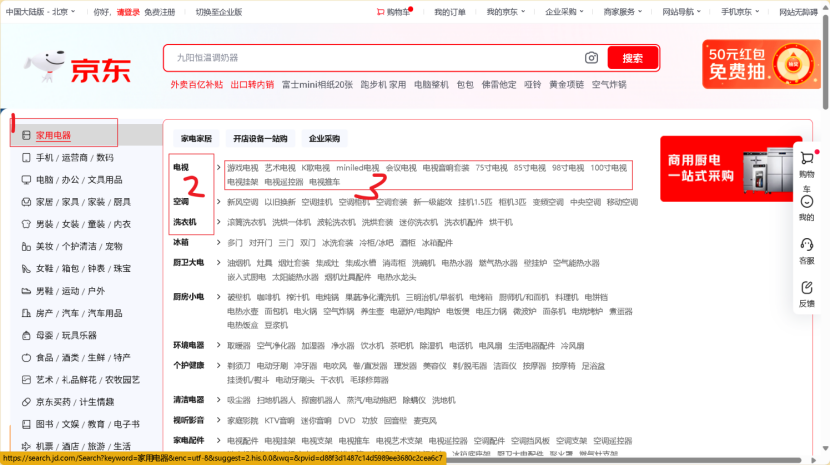The image size is (831, 465).
Task: Open the right sidebar shopping cart icon
Action: [x=807, y=158]
